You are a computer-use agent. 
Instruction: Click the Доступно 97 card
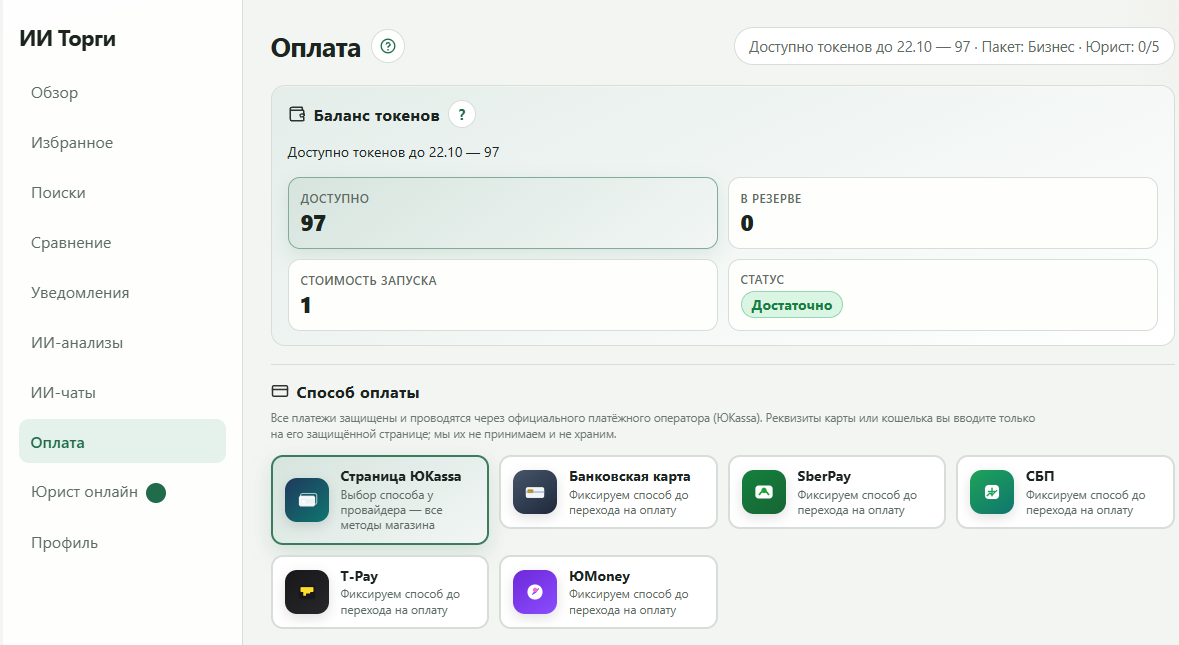502,213
